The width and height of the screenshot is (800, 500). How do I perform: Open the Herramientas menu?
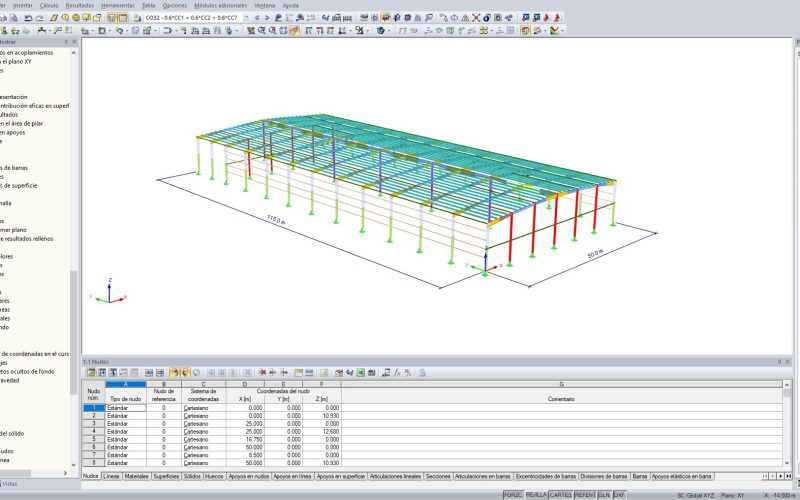click(x=118, y=6)
